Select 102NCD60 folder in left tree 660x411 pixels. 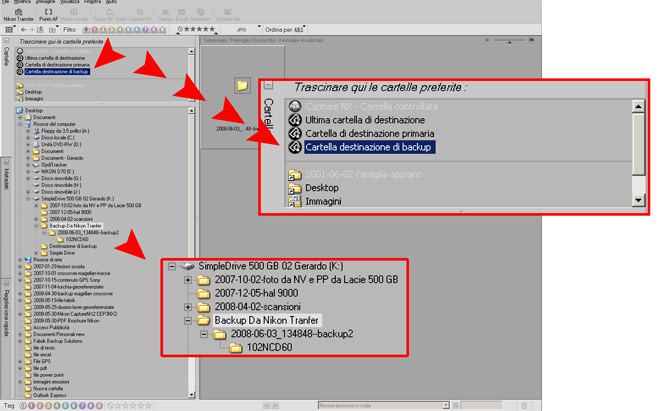(x=77, y=239)
